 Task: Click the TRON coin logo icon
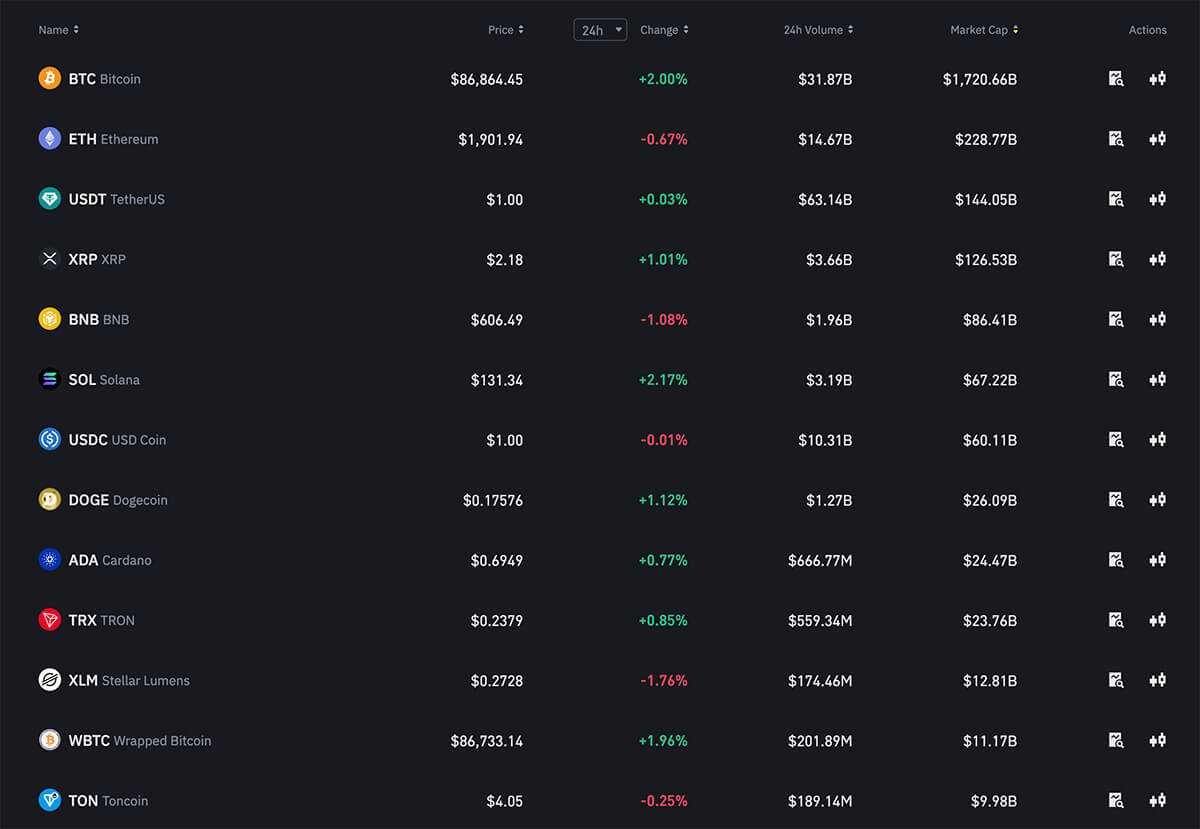[x=49, y=620]
